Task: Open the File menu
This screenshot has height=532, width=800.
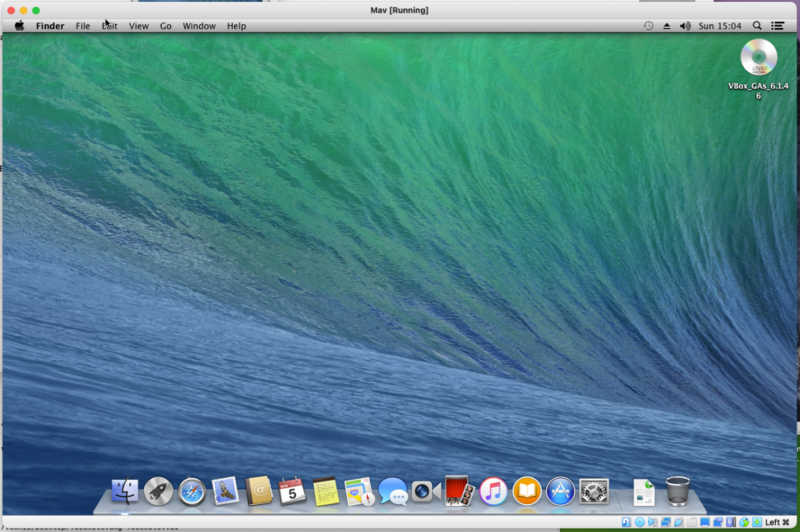Action: [x=83, y=26]
